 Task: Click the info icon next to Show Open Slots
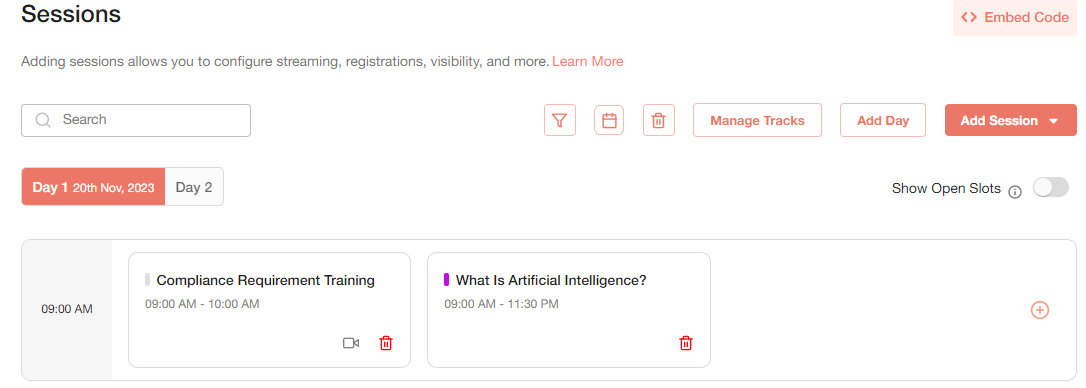pos(1015,192)
